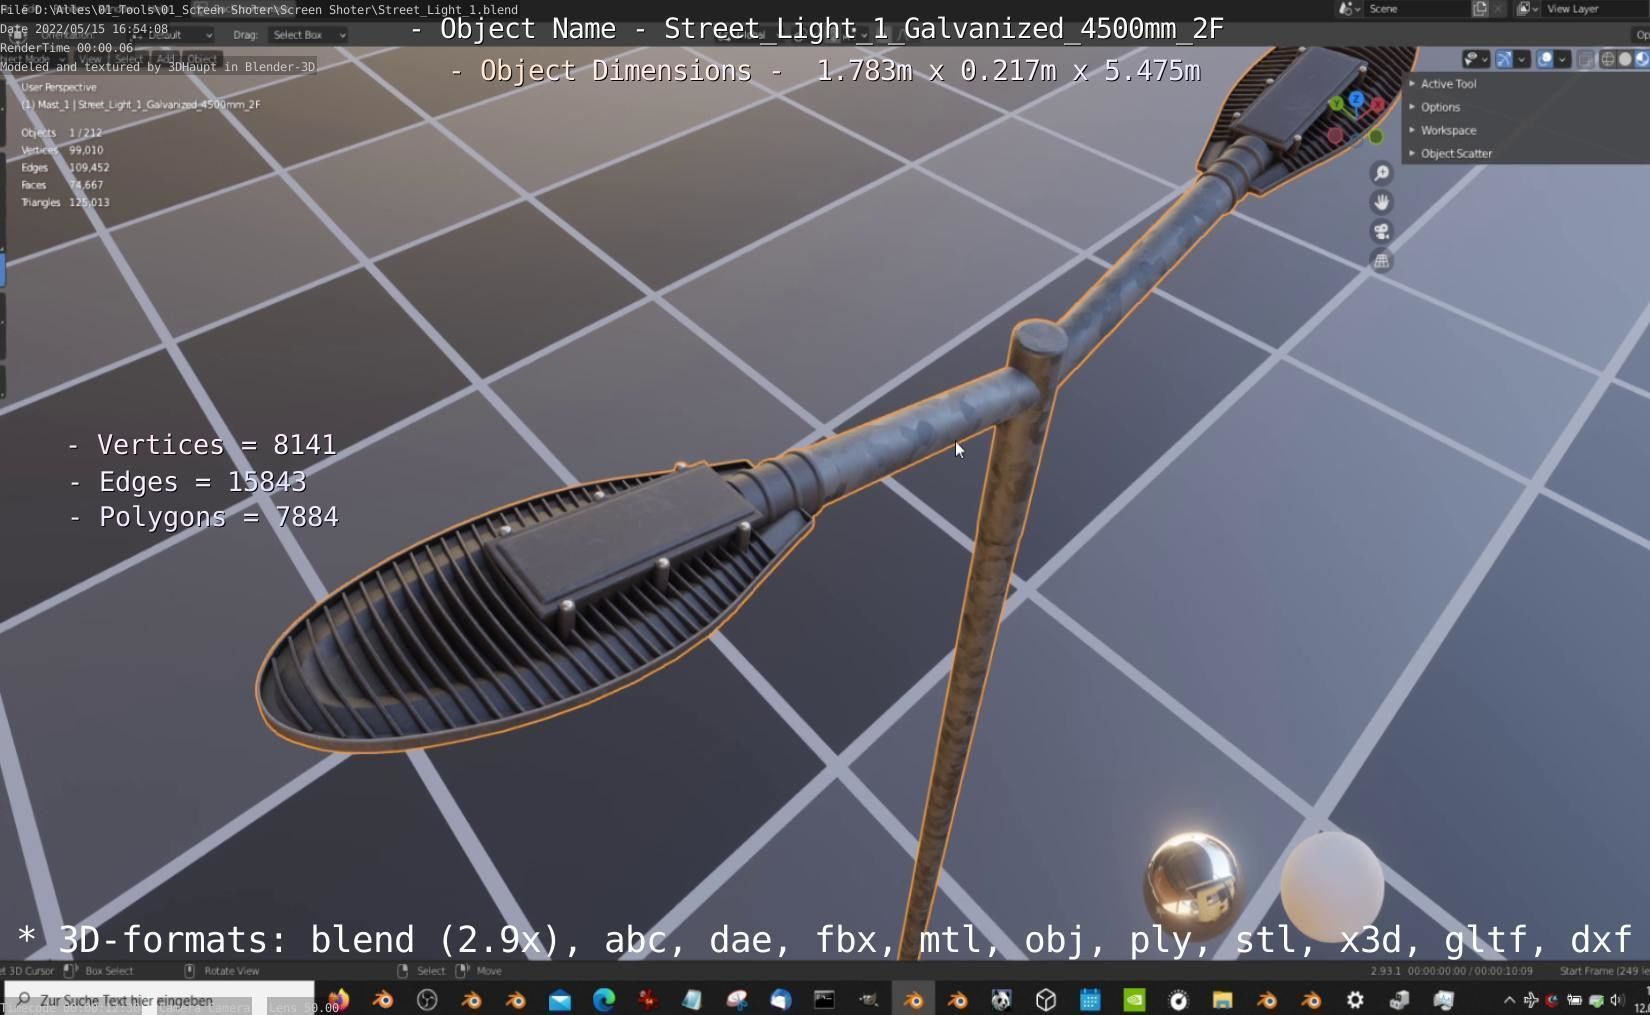1650x1015 pixels.
Task: Expand the Options panel
Action: 1439,107
